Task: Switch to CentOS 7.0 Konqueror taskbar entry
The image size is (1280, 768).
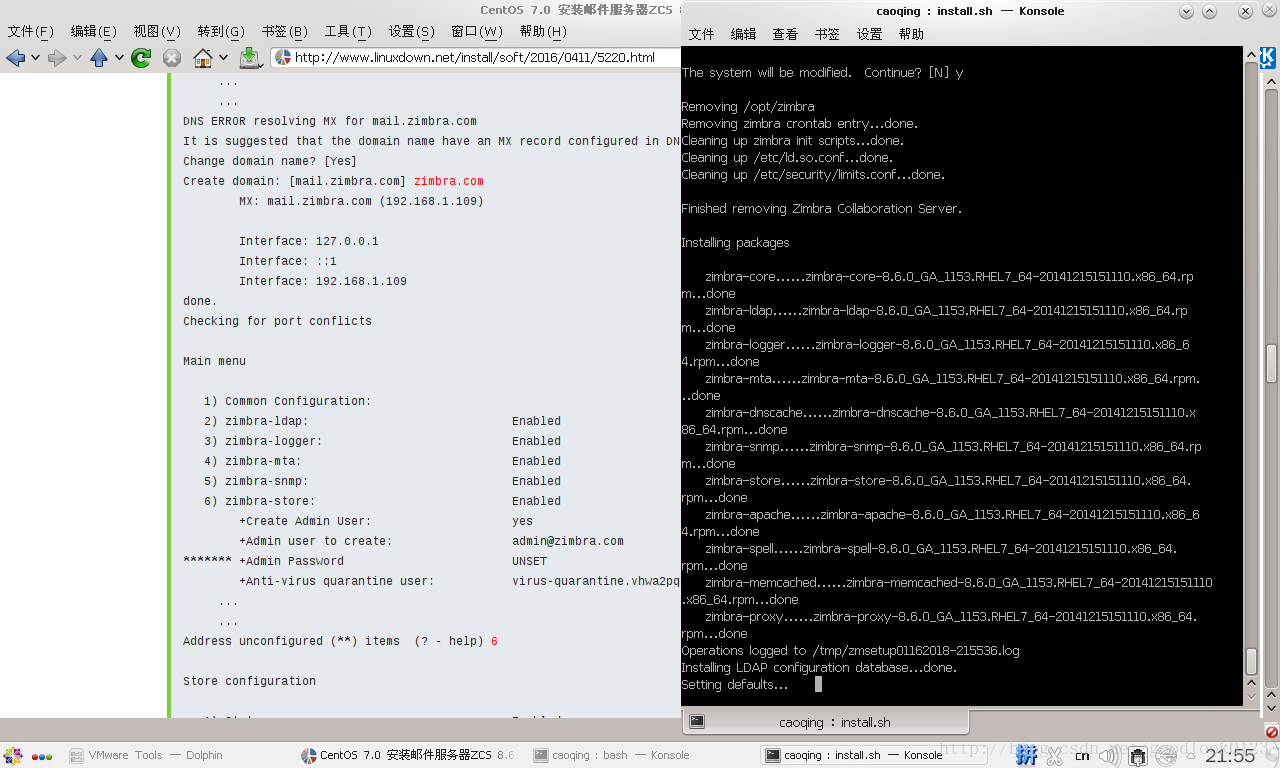Action: [x=410, y=755]
